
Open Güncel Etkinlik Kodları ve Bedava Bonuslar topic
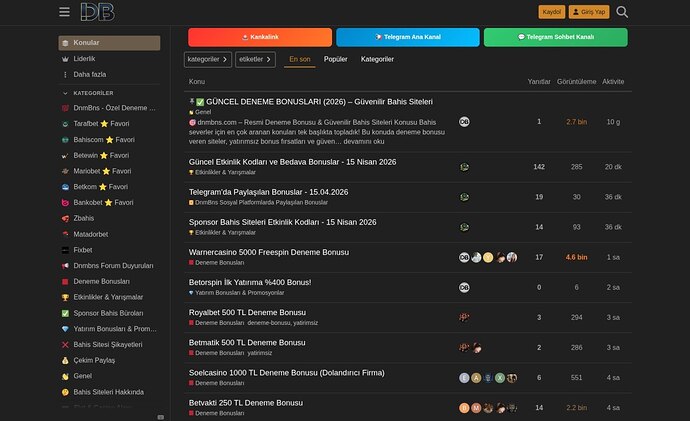(292, 162)
